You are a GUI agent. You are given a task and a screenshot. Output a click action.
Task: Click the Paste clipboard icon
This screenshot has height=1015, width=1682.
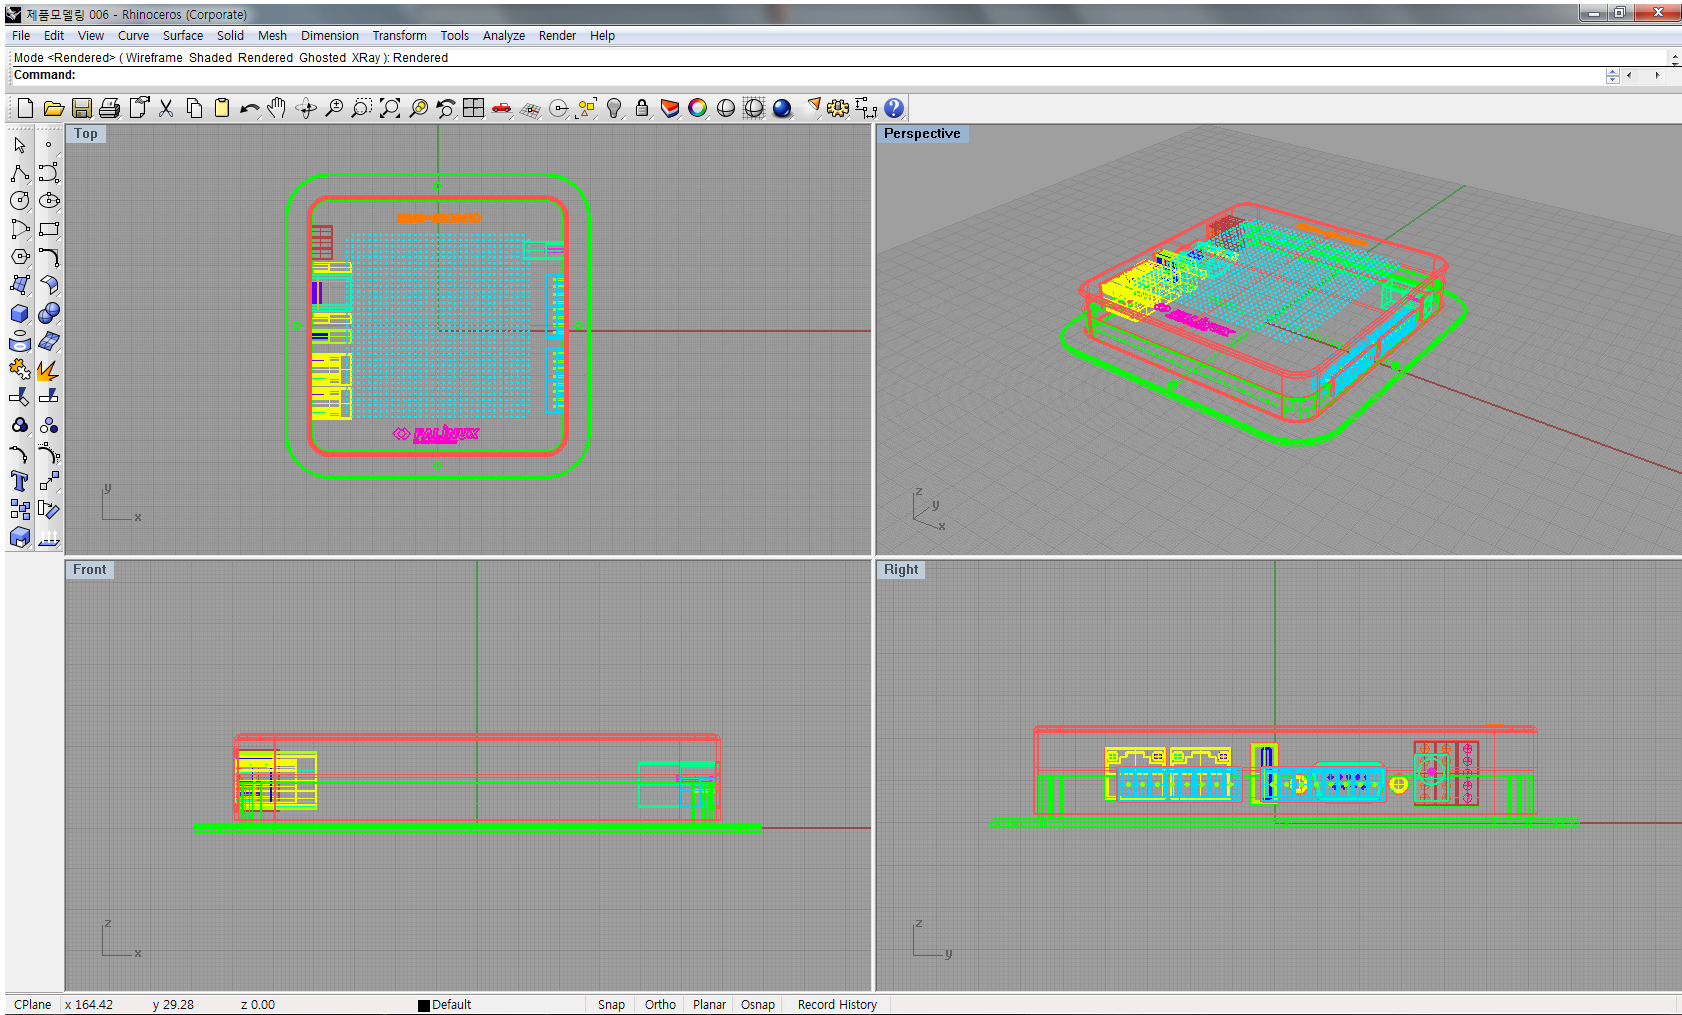pos(222,108)
